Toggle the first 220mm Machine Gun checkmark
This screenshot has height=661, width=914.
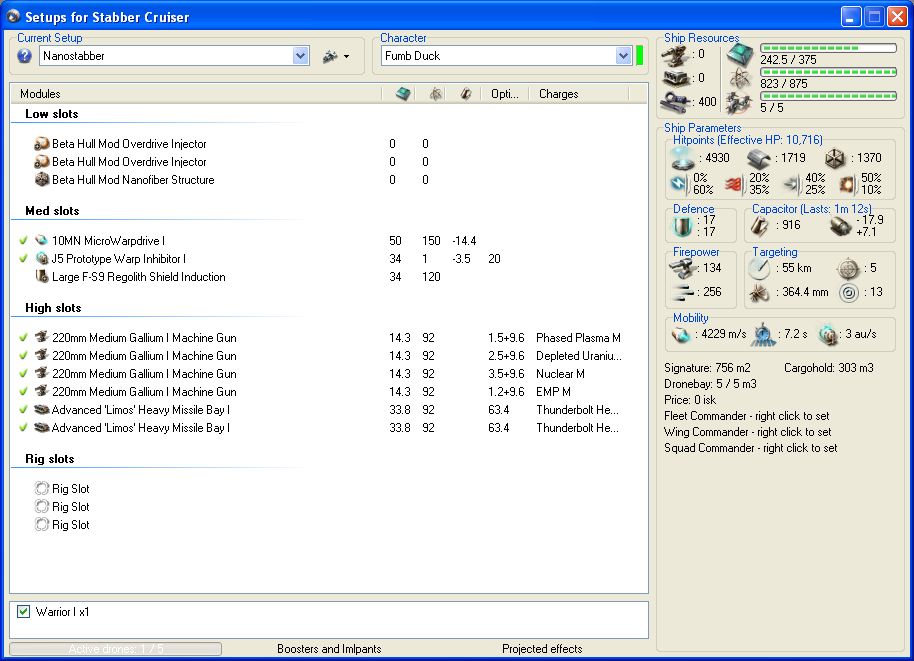(23, 338)
